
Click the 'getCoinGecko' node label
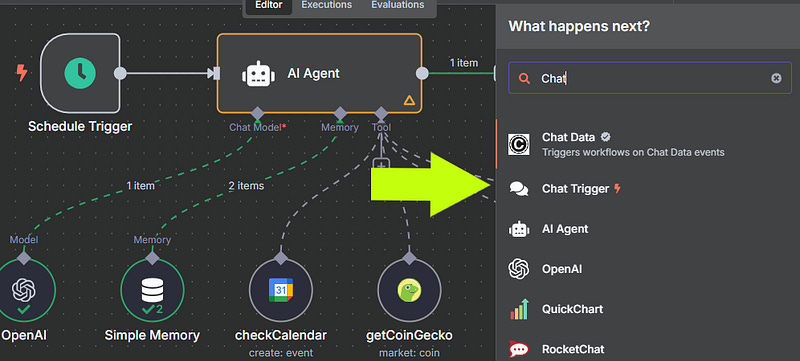tap(409, 336)
